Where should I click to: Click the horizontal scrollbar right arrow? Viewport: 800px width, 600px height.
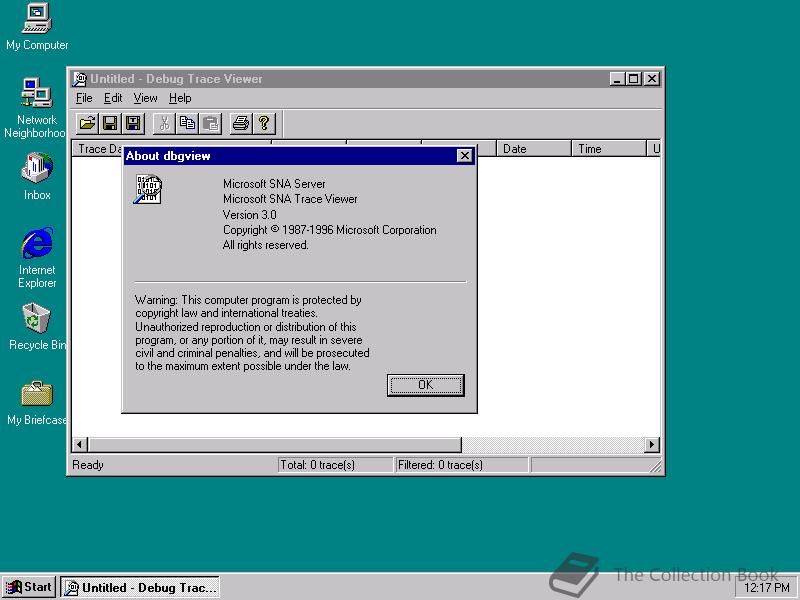tap(652, 444)
